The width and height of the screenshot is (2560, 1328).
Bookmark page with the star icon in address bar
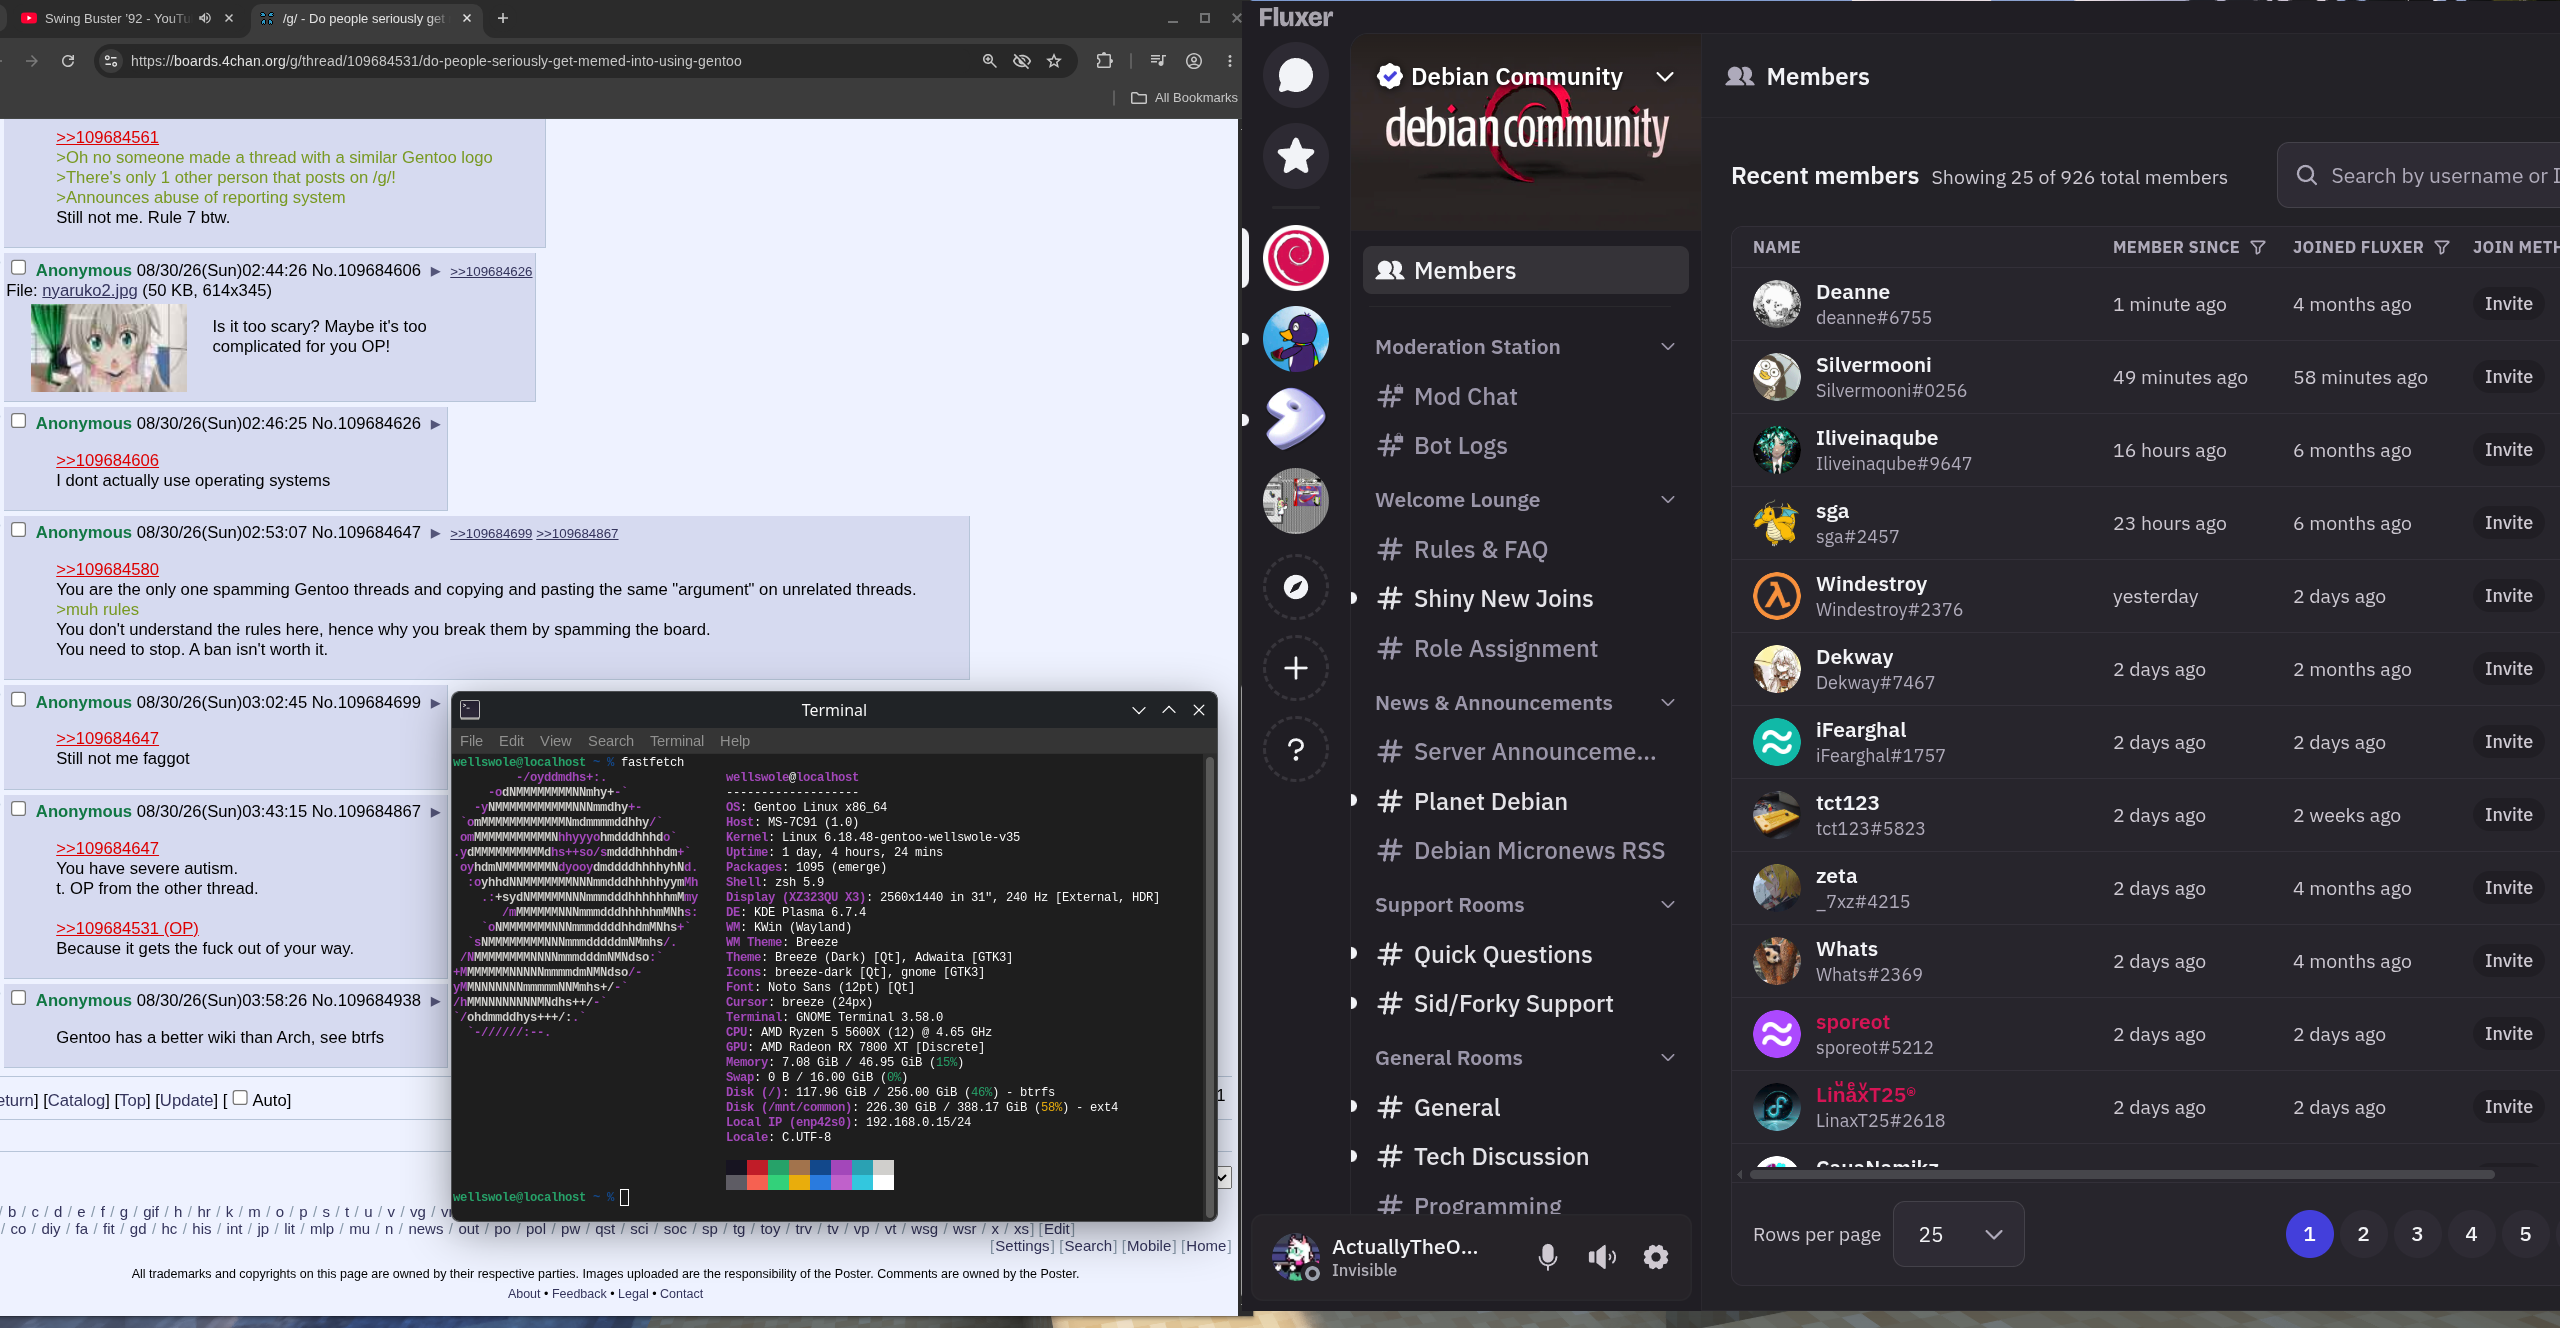click(1054, 61)
